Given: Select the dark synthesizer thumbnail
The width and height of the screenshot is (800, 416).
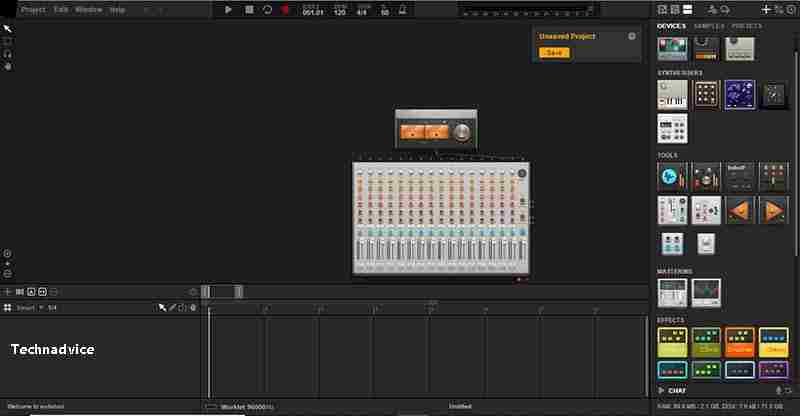Looking at the screenshot, I should coord(773,95).
